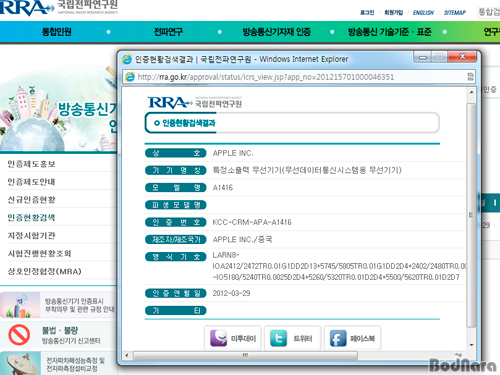Click the 방송통신기기 인증표시 banner image
Image resolution: width=500 pixels, height=375 pixels.
click(20, 305)
